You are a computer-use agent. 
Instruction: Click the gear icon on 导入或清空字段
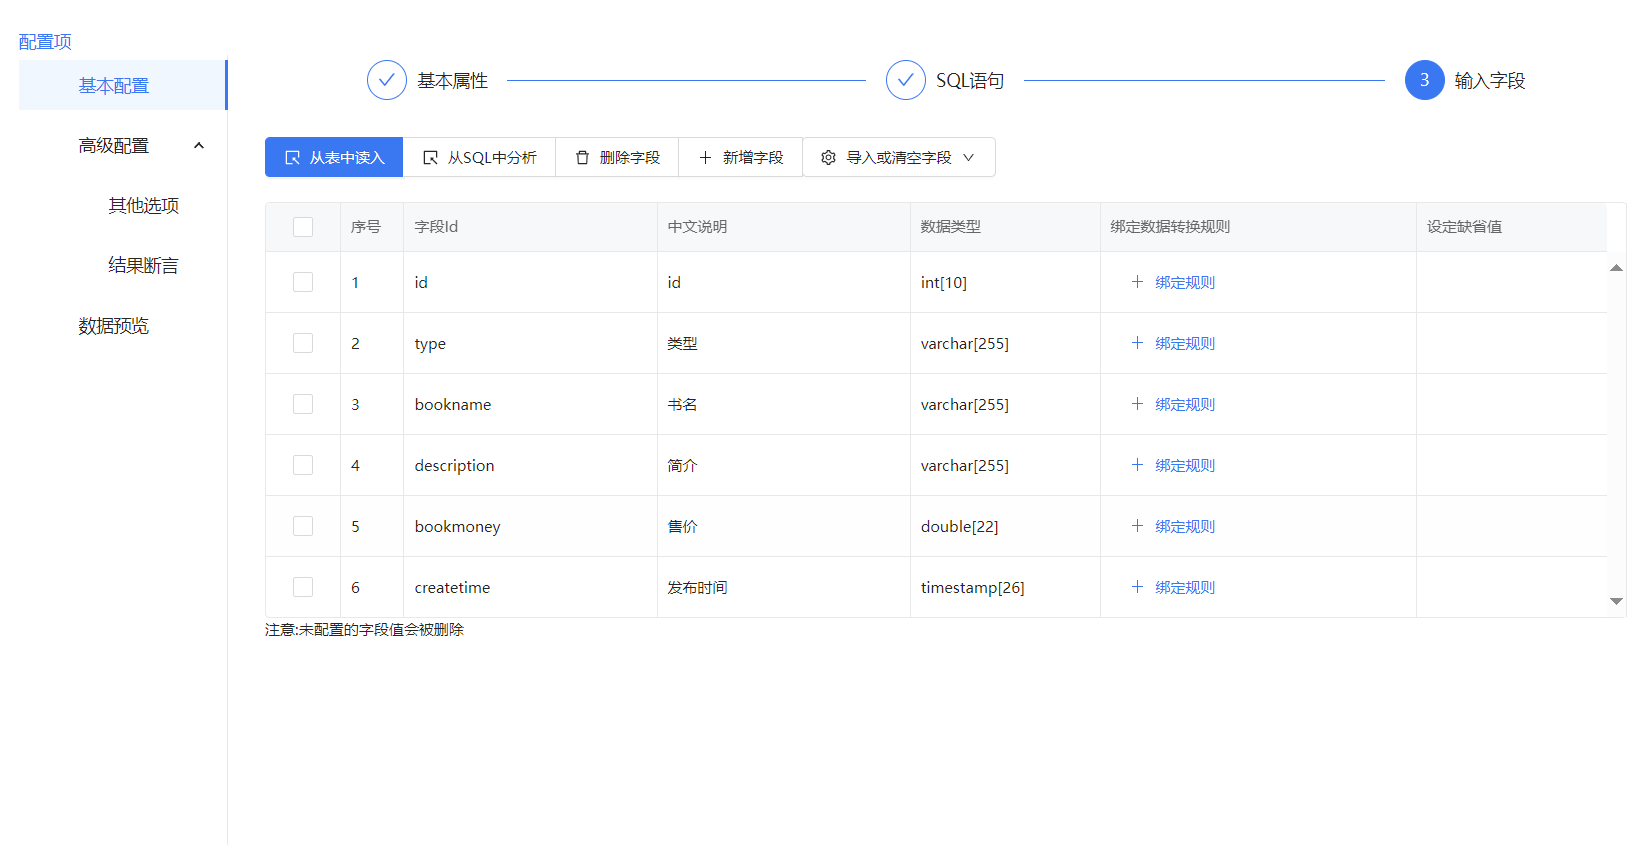[x=828, y=157]
